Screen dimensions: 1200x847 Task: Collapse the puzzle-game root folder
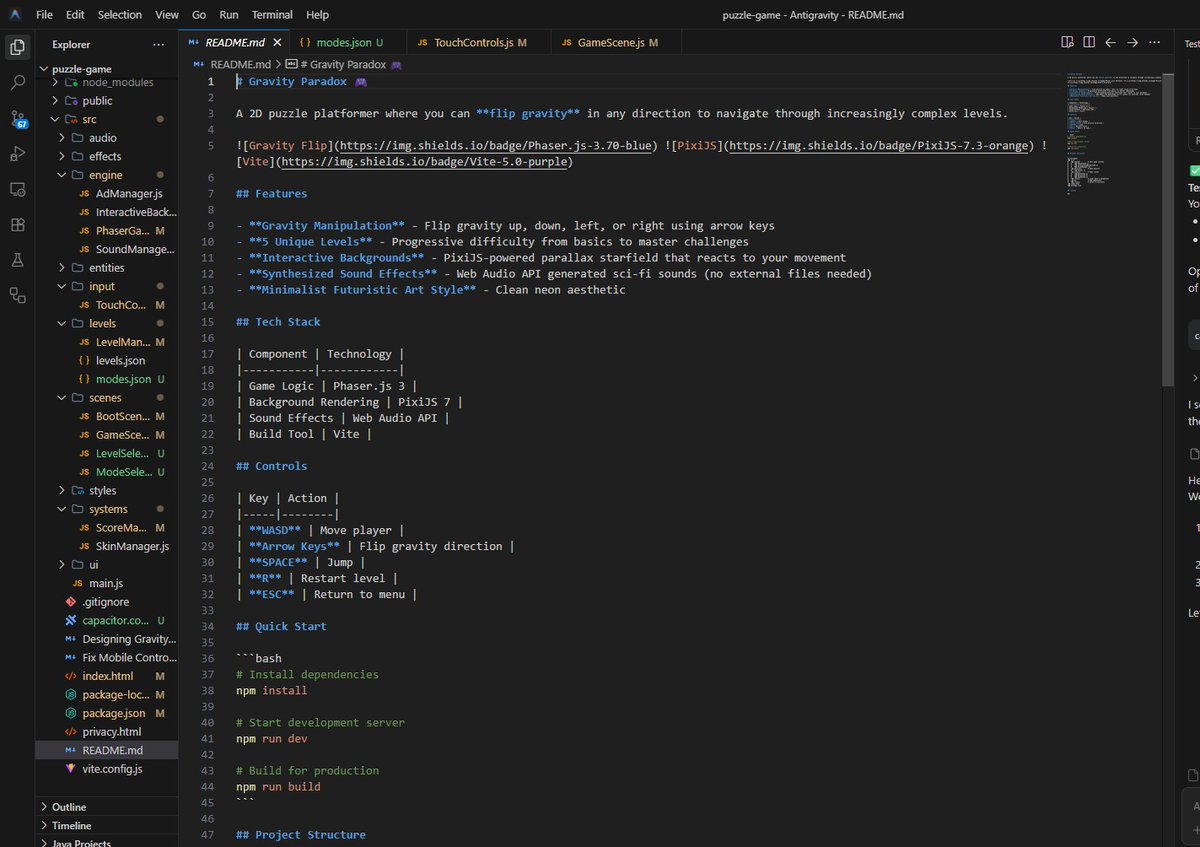(106, 68)
